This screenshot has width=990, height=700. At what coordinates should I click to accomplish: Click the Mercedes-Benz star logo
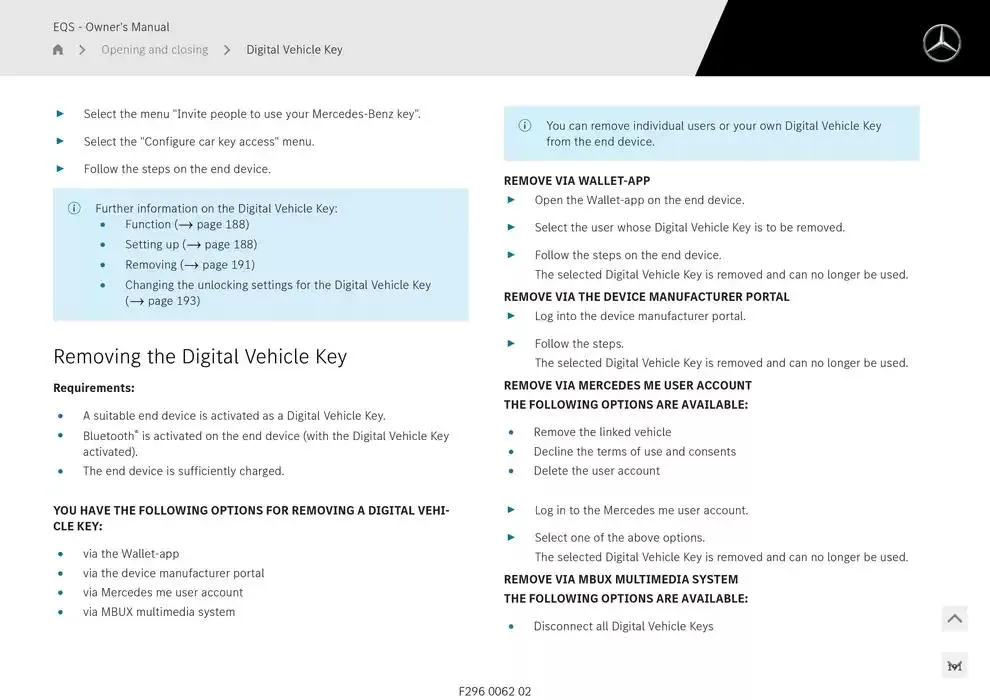[941, 43]
